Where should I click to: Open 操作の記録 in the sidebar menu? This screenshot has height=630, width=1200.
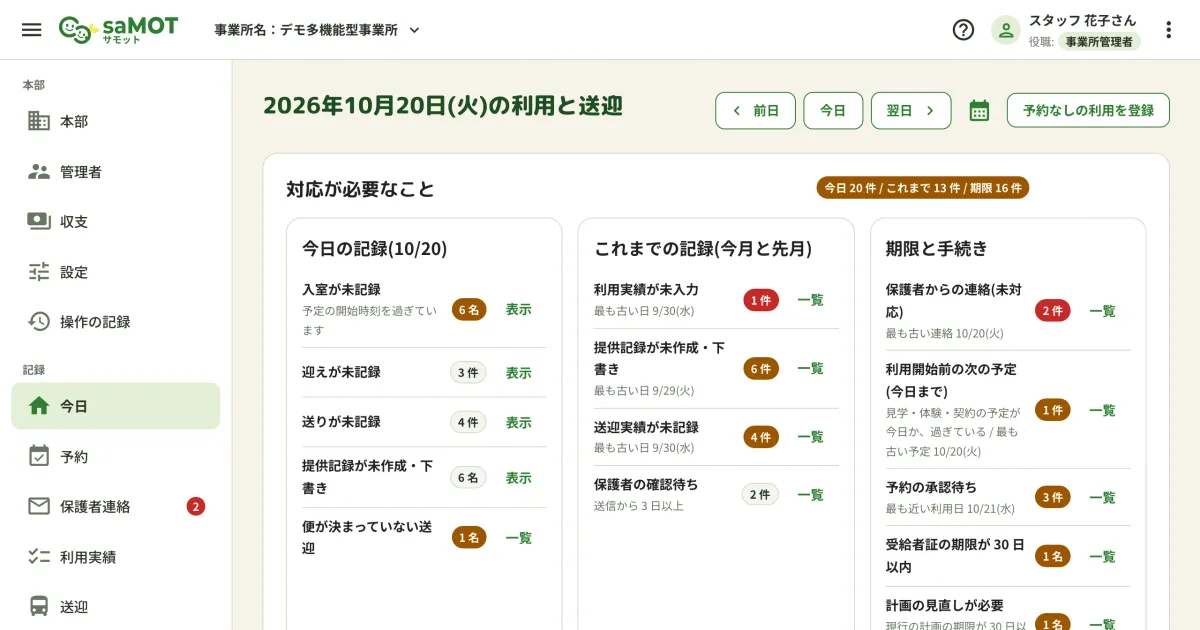[x=116, y=321]
